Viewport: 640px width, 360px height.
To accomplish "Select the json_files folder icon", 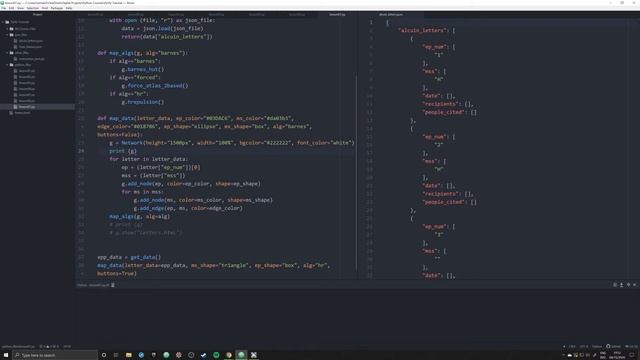I will [x=11, y=35].
